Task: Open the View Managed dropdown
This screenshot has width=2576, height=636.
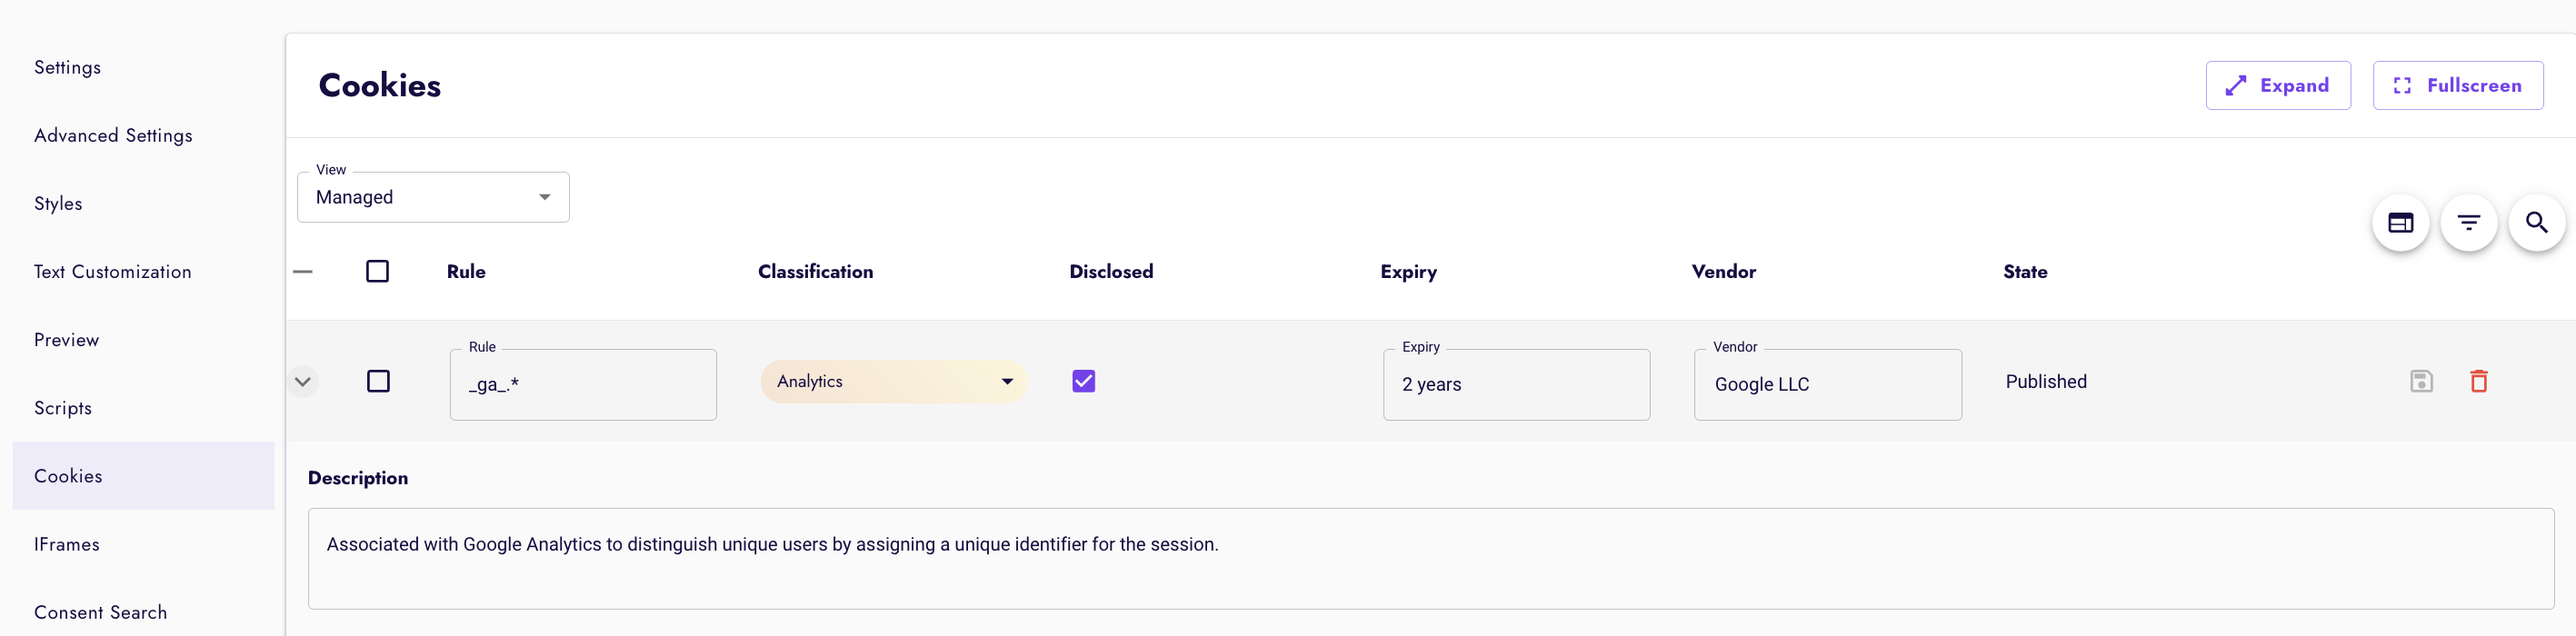Action: [433, 197]
